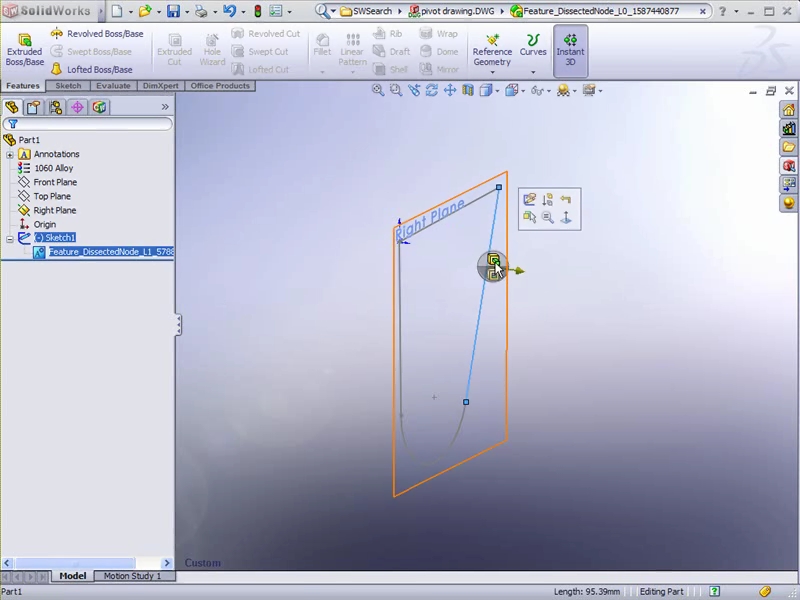Save the document
The height and width of the screenshot is (600, 800).
(173, 11)
